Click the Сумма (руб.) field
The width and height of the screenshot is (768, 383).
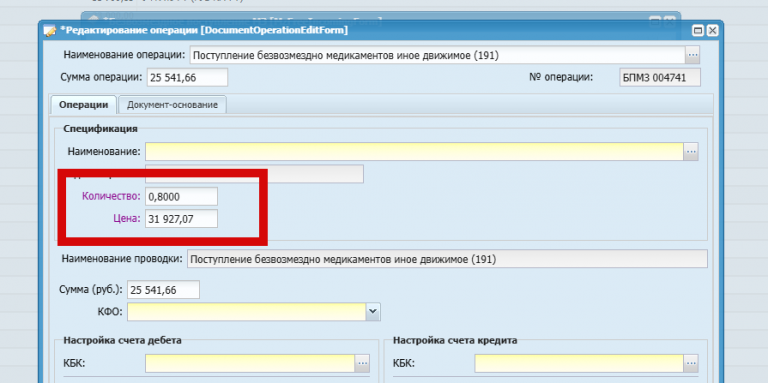(x=163, y=289)
